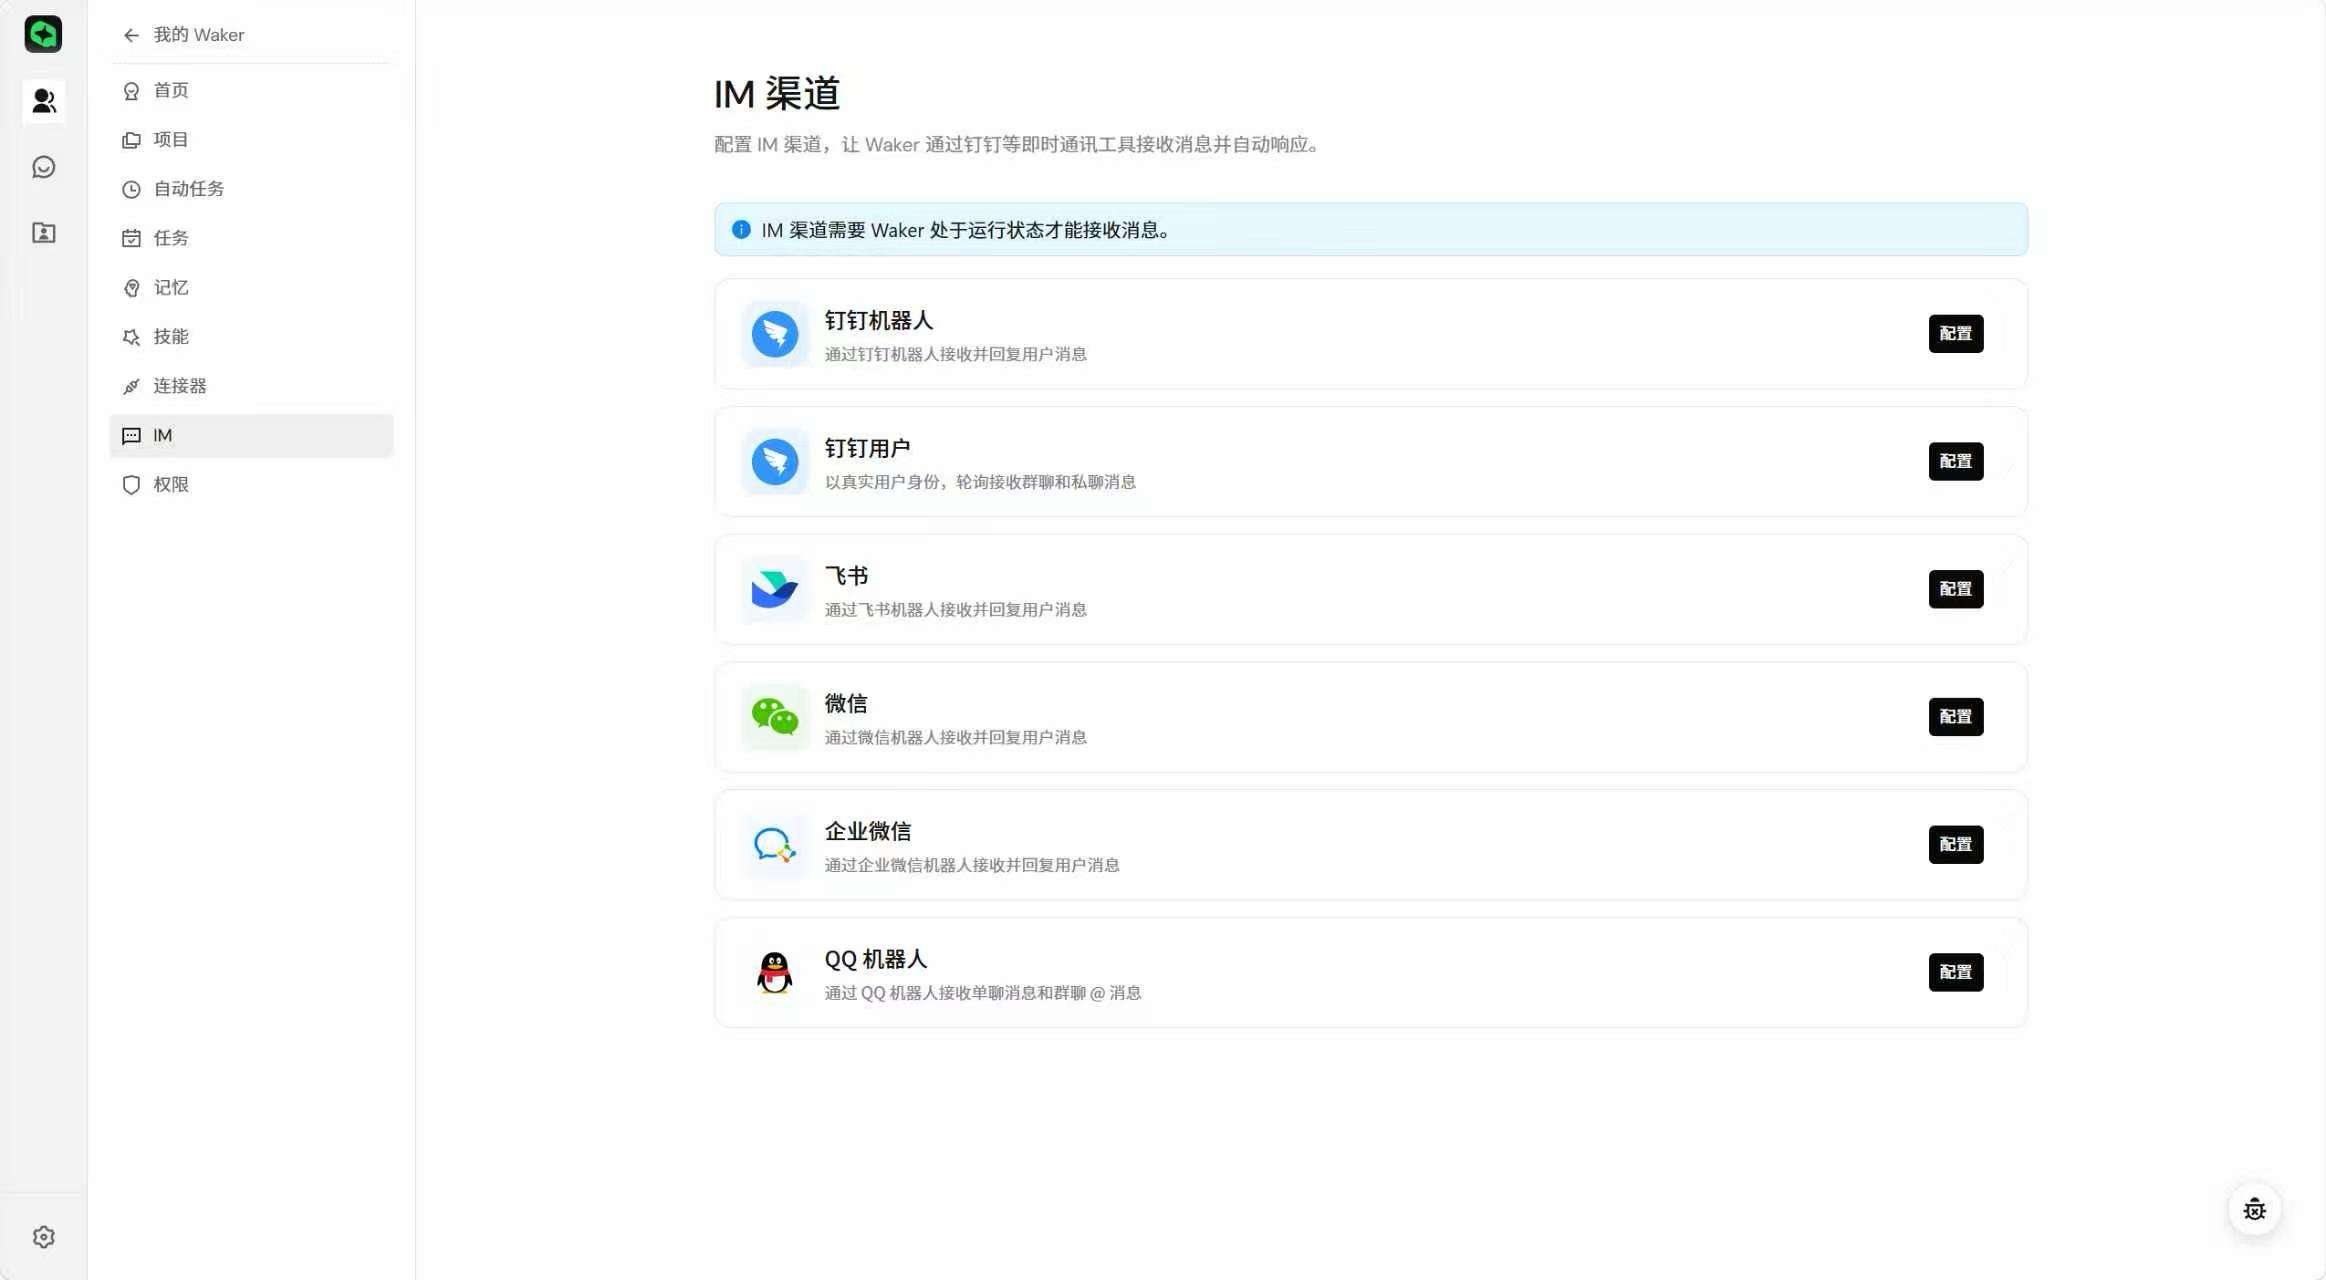The image size is (2326, 1280).
Task: Click the 飞书 title text
Action: click(x=846, y=576)
